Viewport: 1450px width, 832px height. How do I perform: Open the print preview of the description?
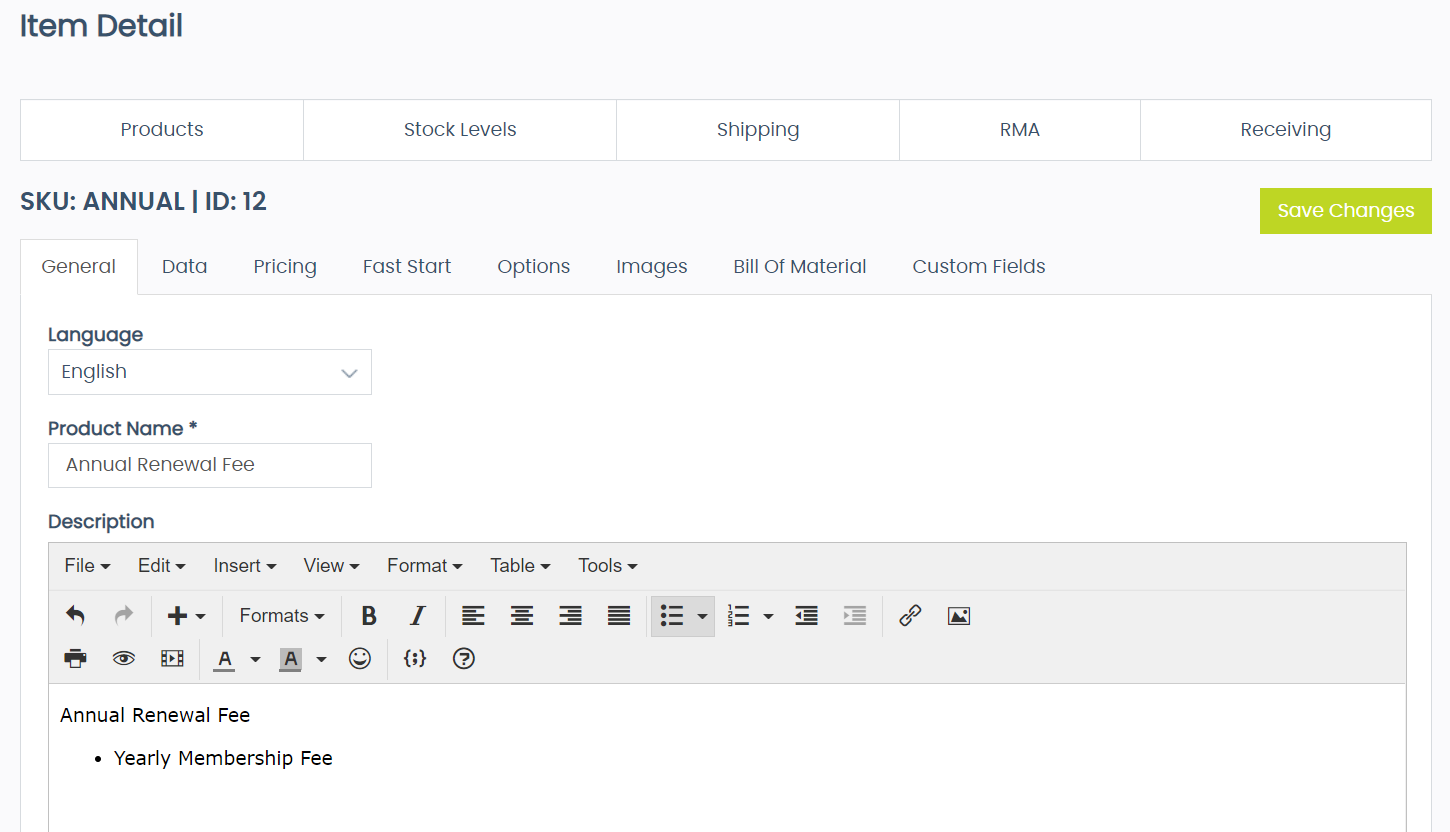pos(75,658)
